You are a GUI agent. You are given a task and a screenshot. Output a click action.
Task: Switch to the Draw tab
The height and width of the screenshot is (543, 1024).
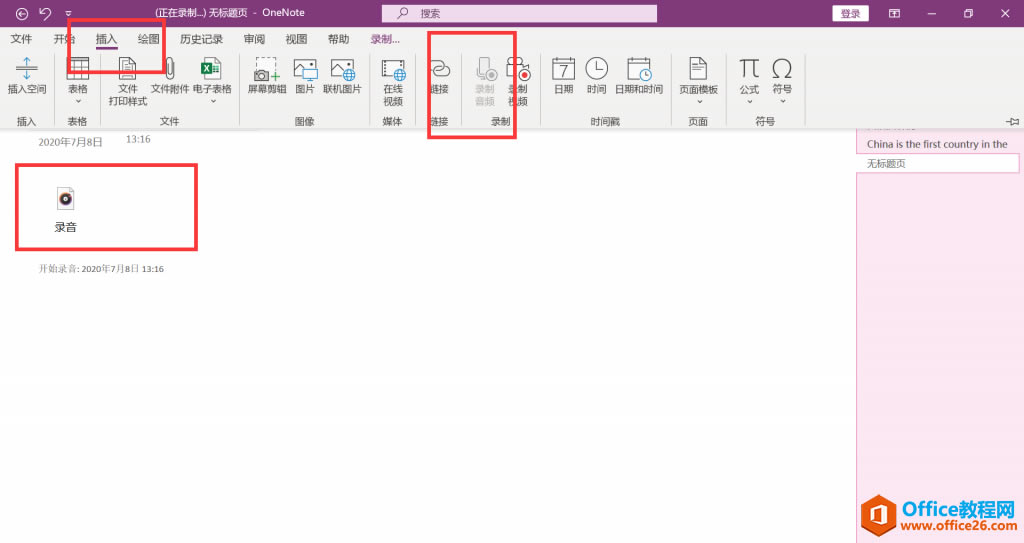148,39
